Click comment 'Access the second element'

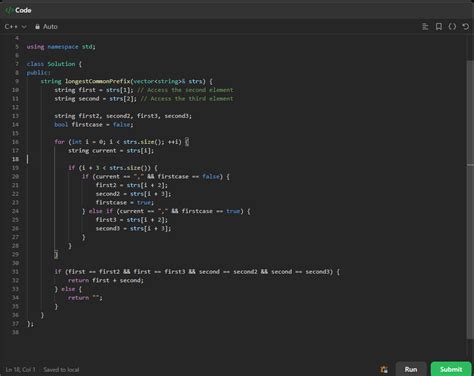(185, 90)
